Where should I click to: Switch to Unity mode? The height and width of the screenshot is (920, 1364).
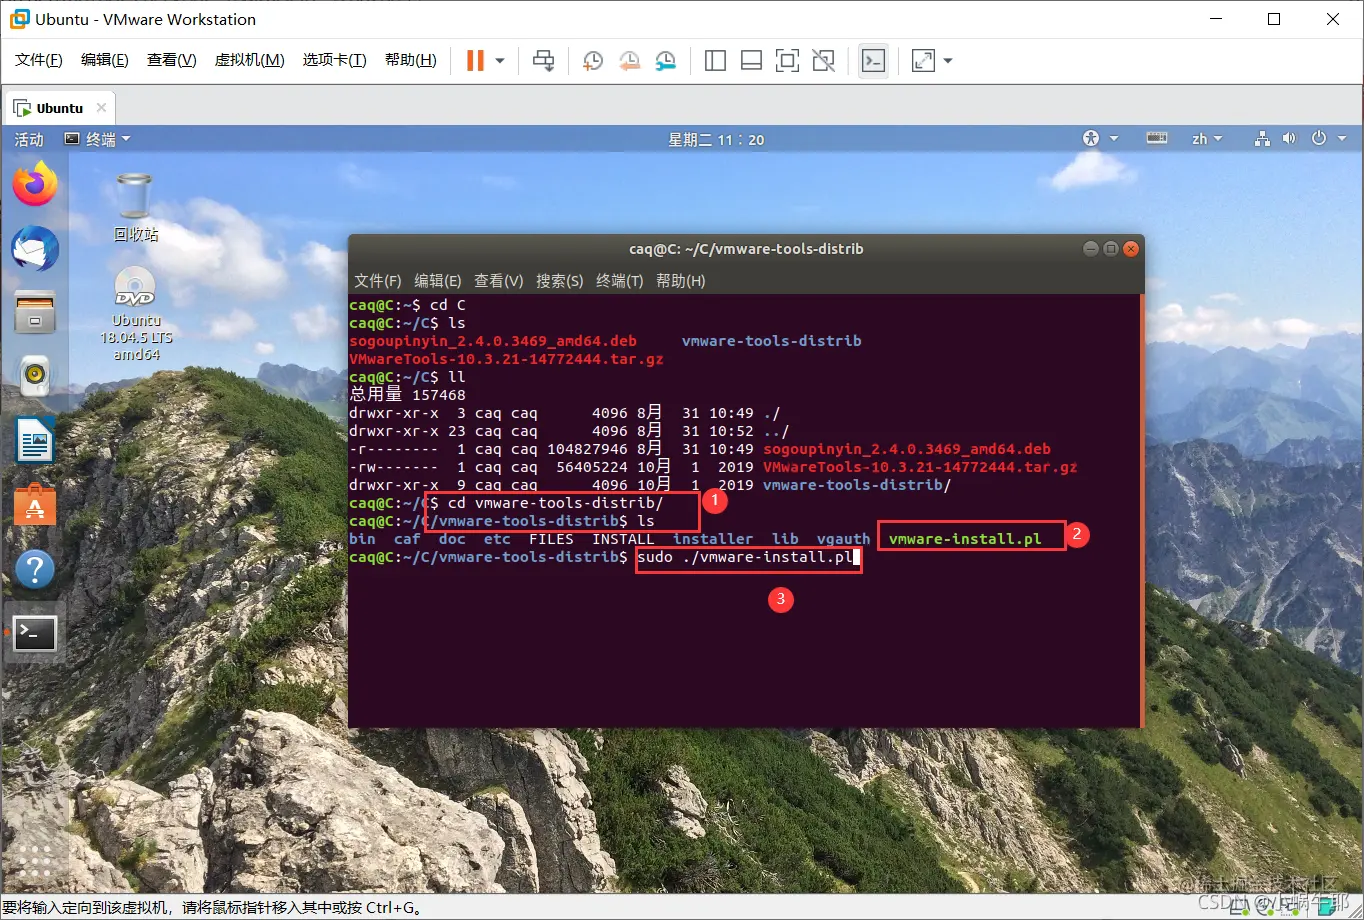(x=823, y=61)
